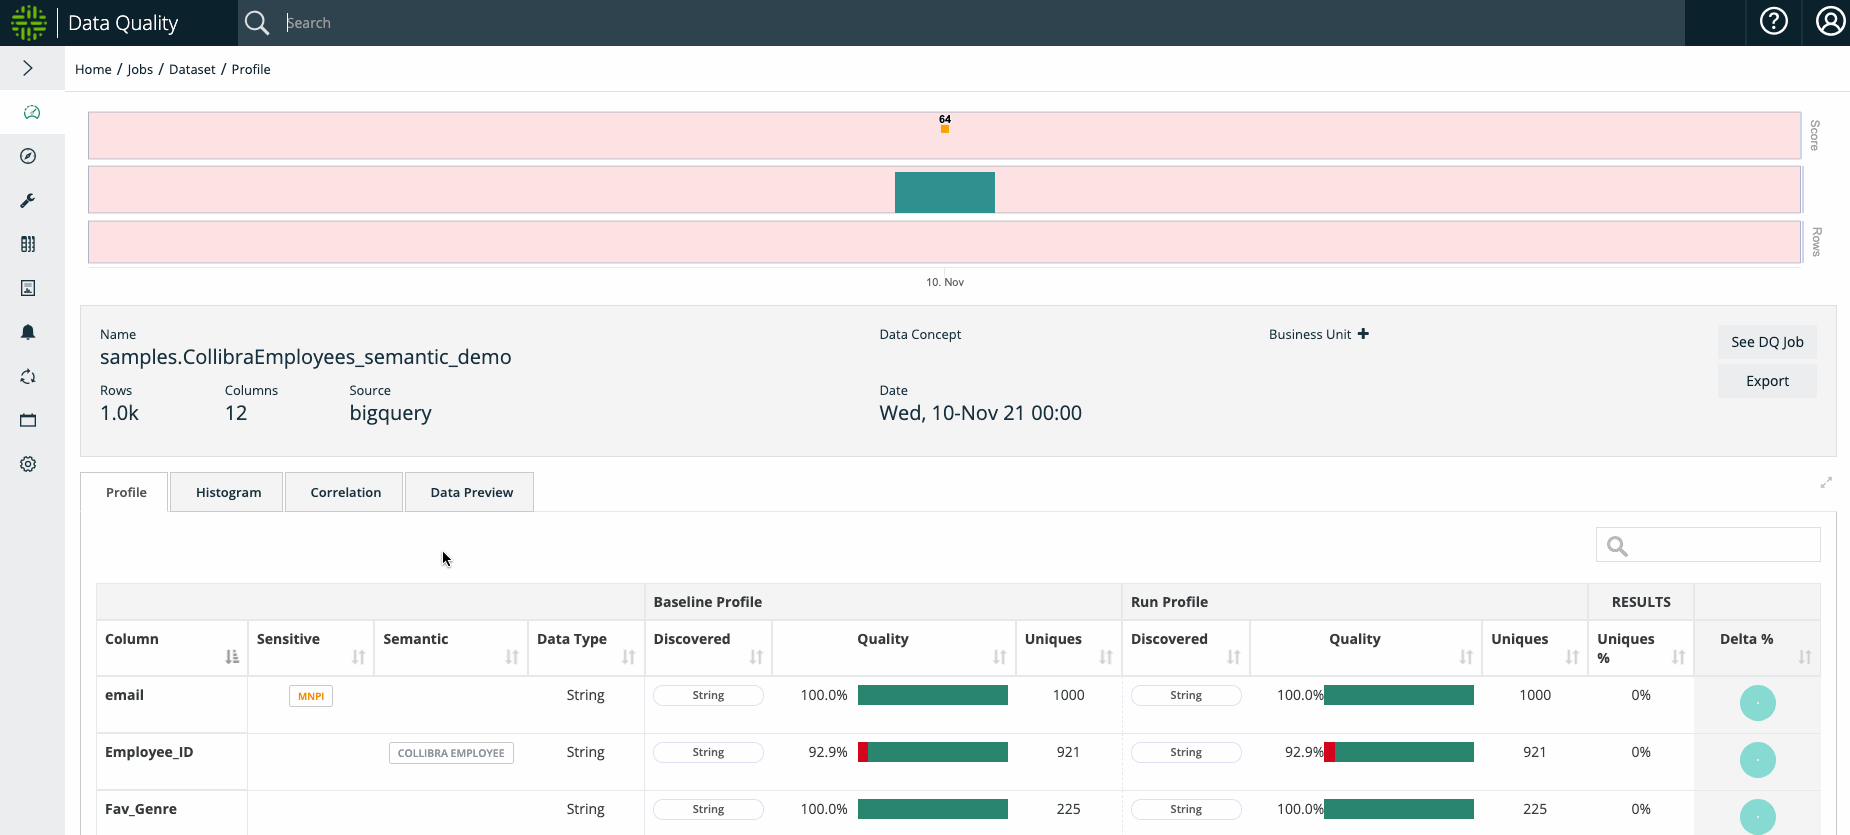This screenshot has width=1850, height=835.
Task: Open the user account profile icon
Action: coord(1830,21)
